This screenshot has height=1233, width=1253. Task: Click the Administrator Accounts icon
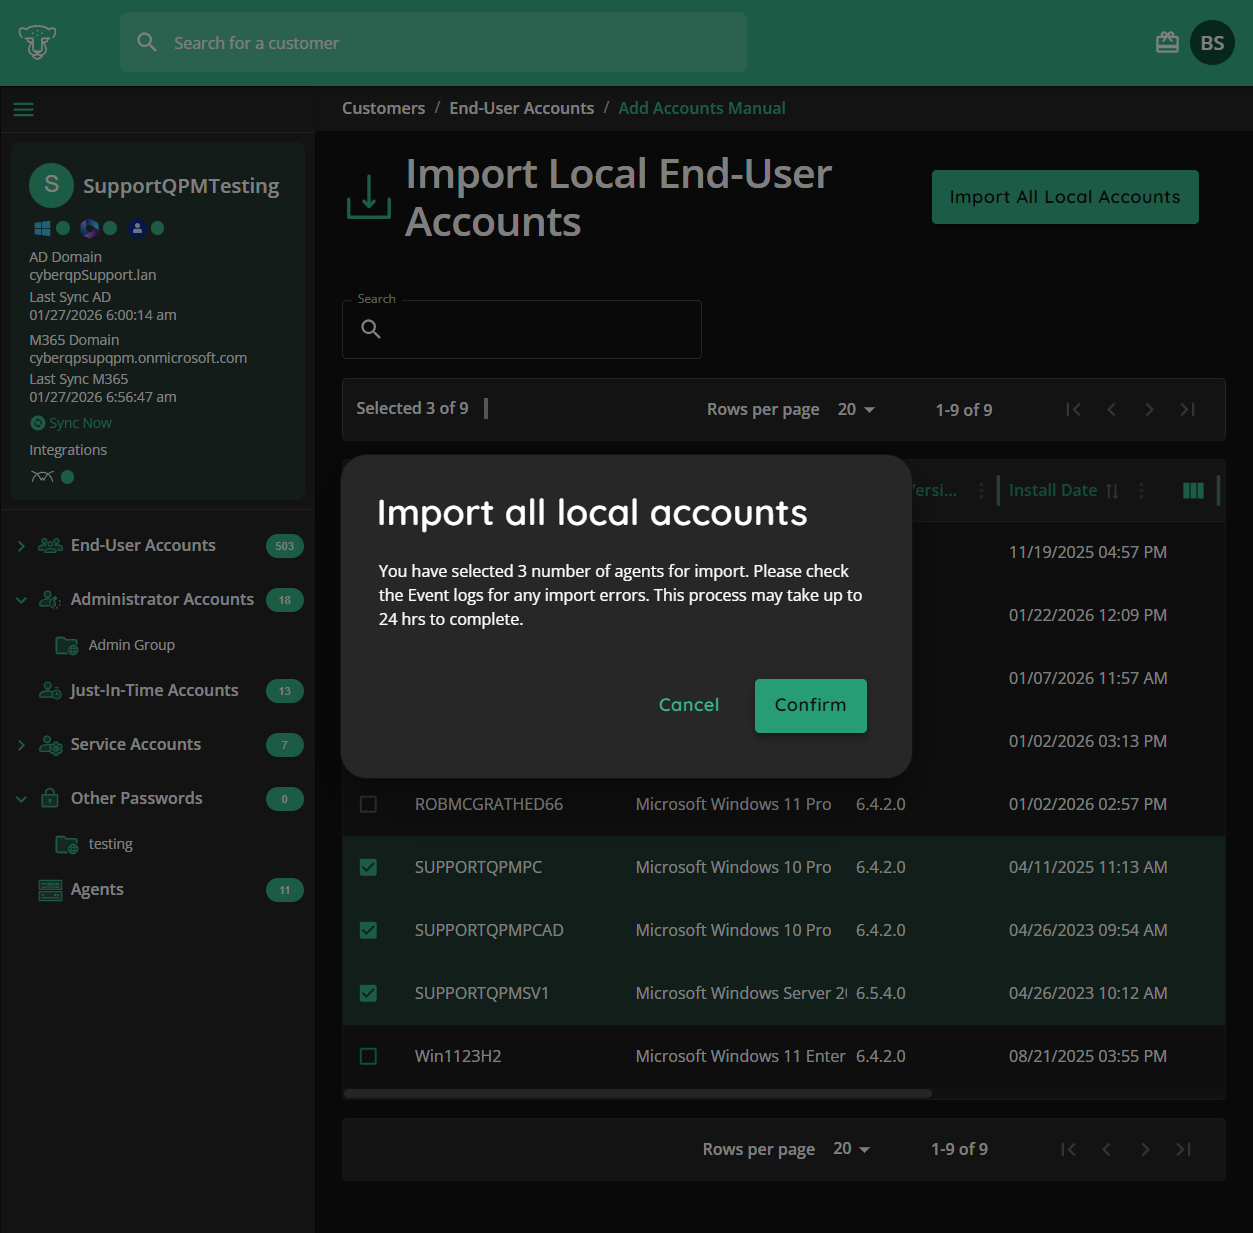coord(50,599)
